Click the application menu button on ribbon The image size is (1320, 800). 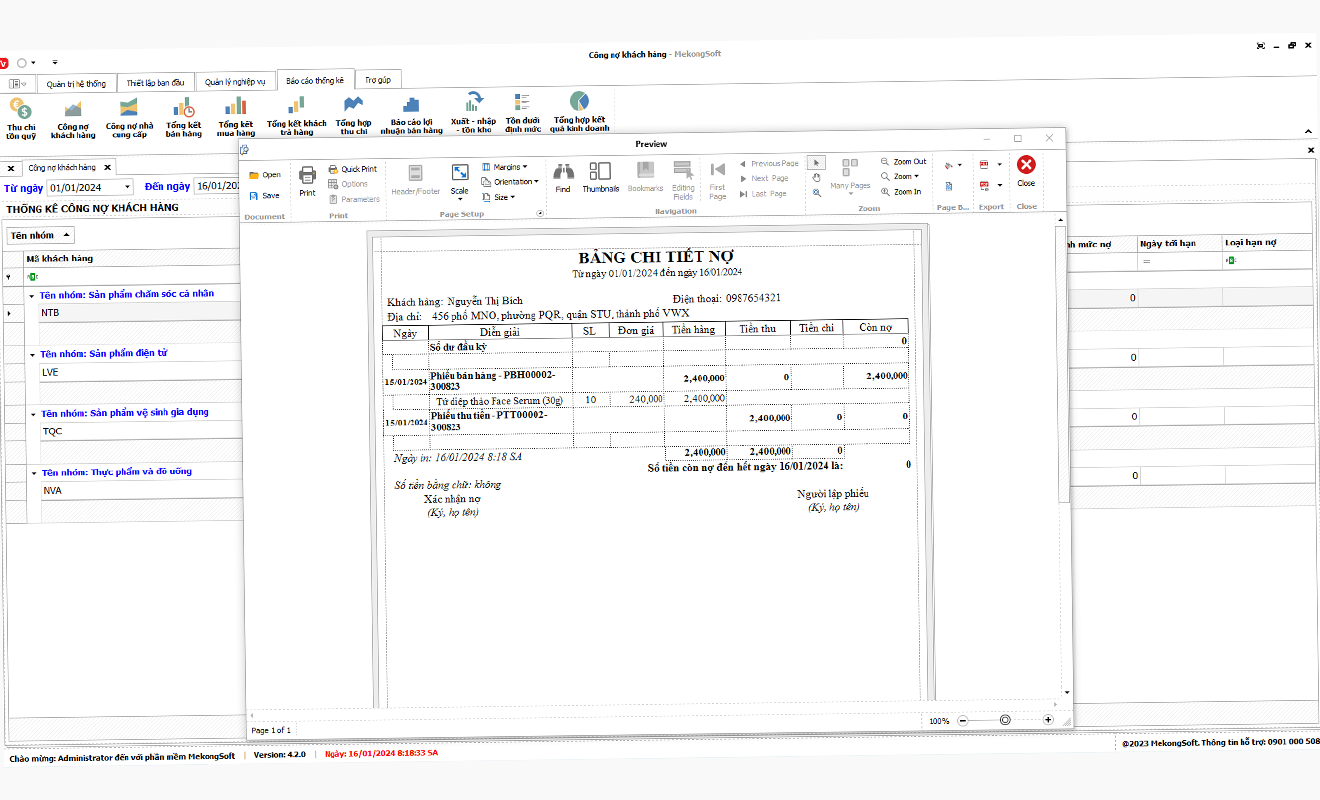[x=18, y=83]
